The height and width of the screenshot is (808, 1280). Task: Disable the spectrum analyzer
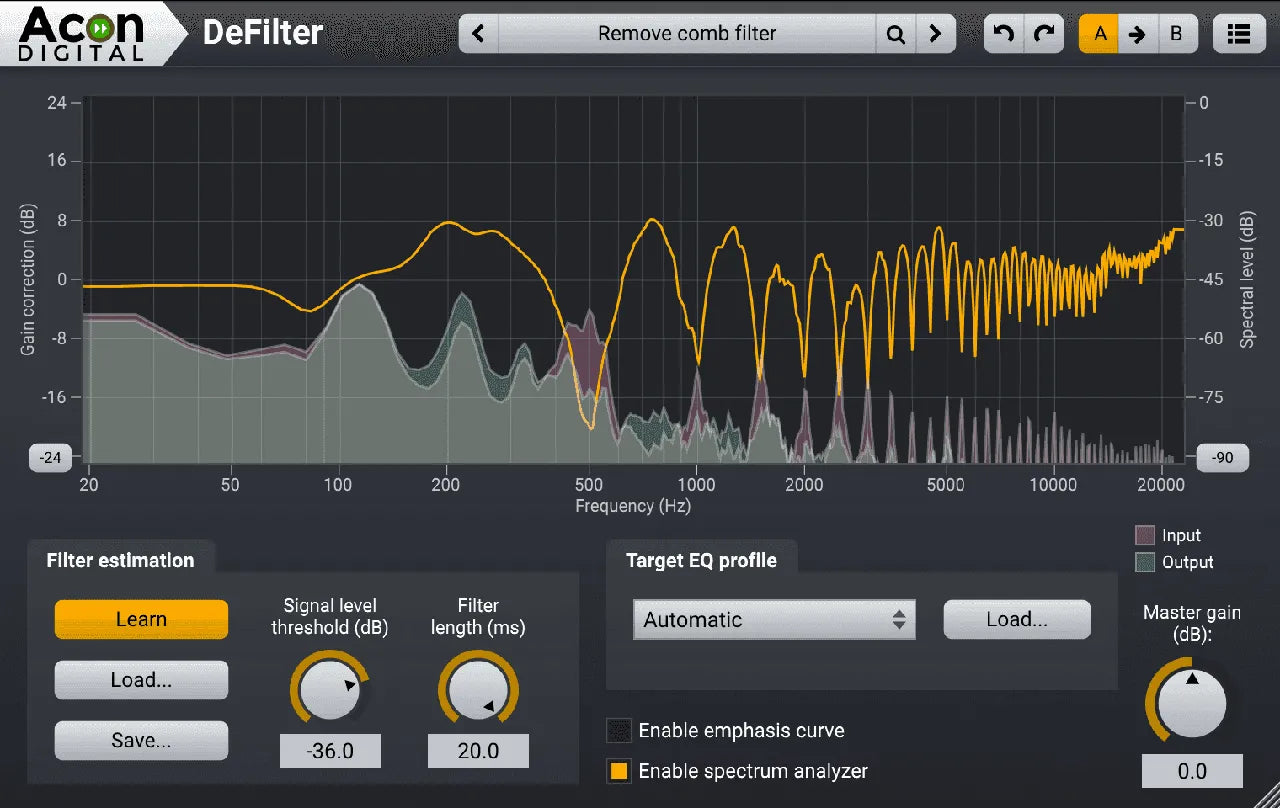tap(620, 771)
